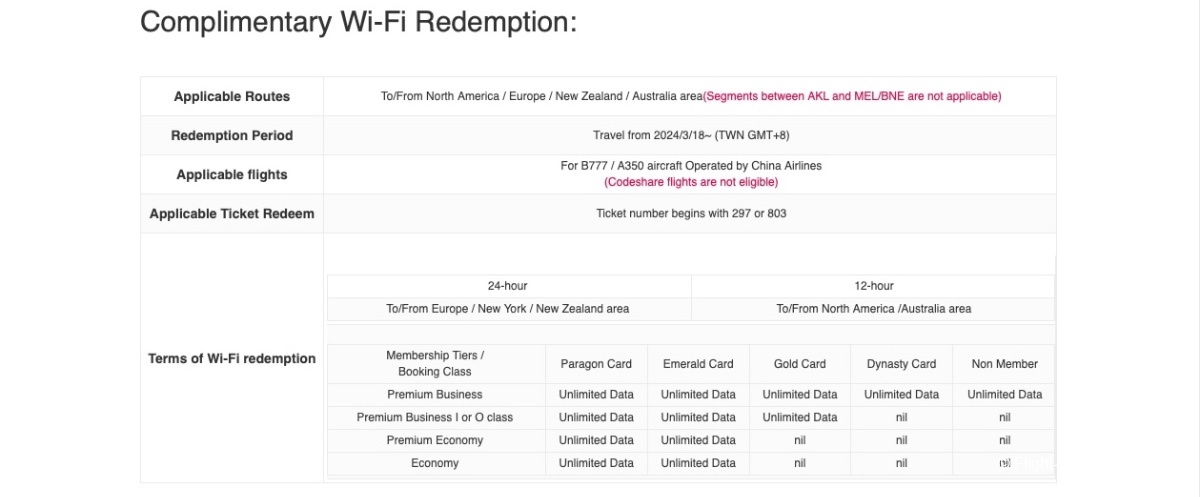The image size is (1200, 497).
Task: Click the Redemption Period row label
Action: tap(232, 136)
